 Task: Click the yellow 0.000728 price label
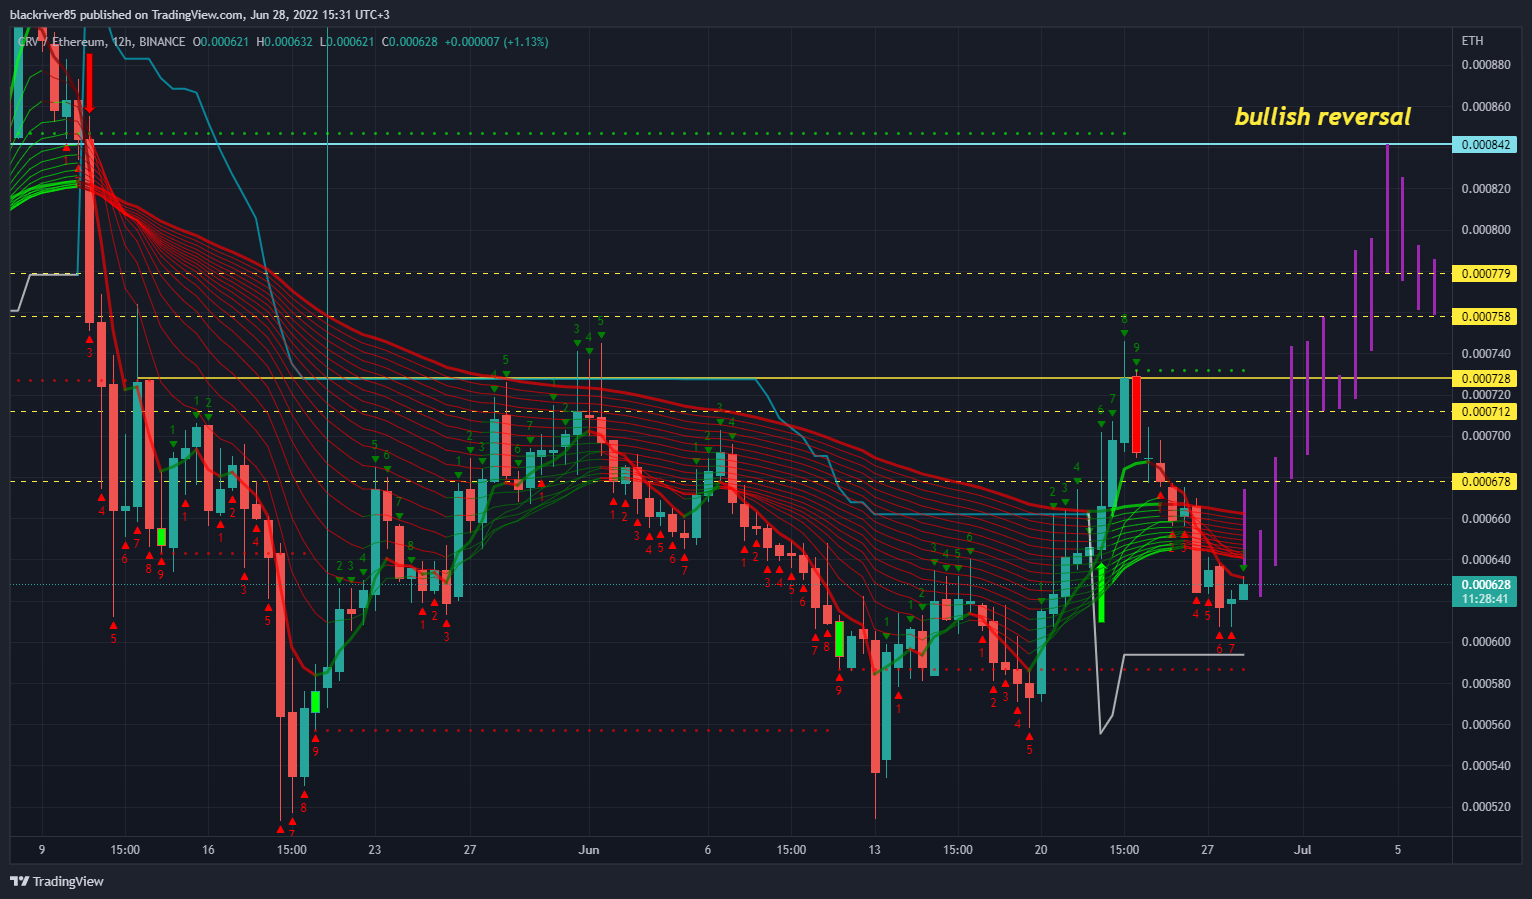pyautogui.click(x=1485, y=379)
